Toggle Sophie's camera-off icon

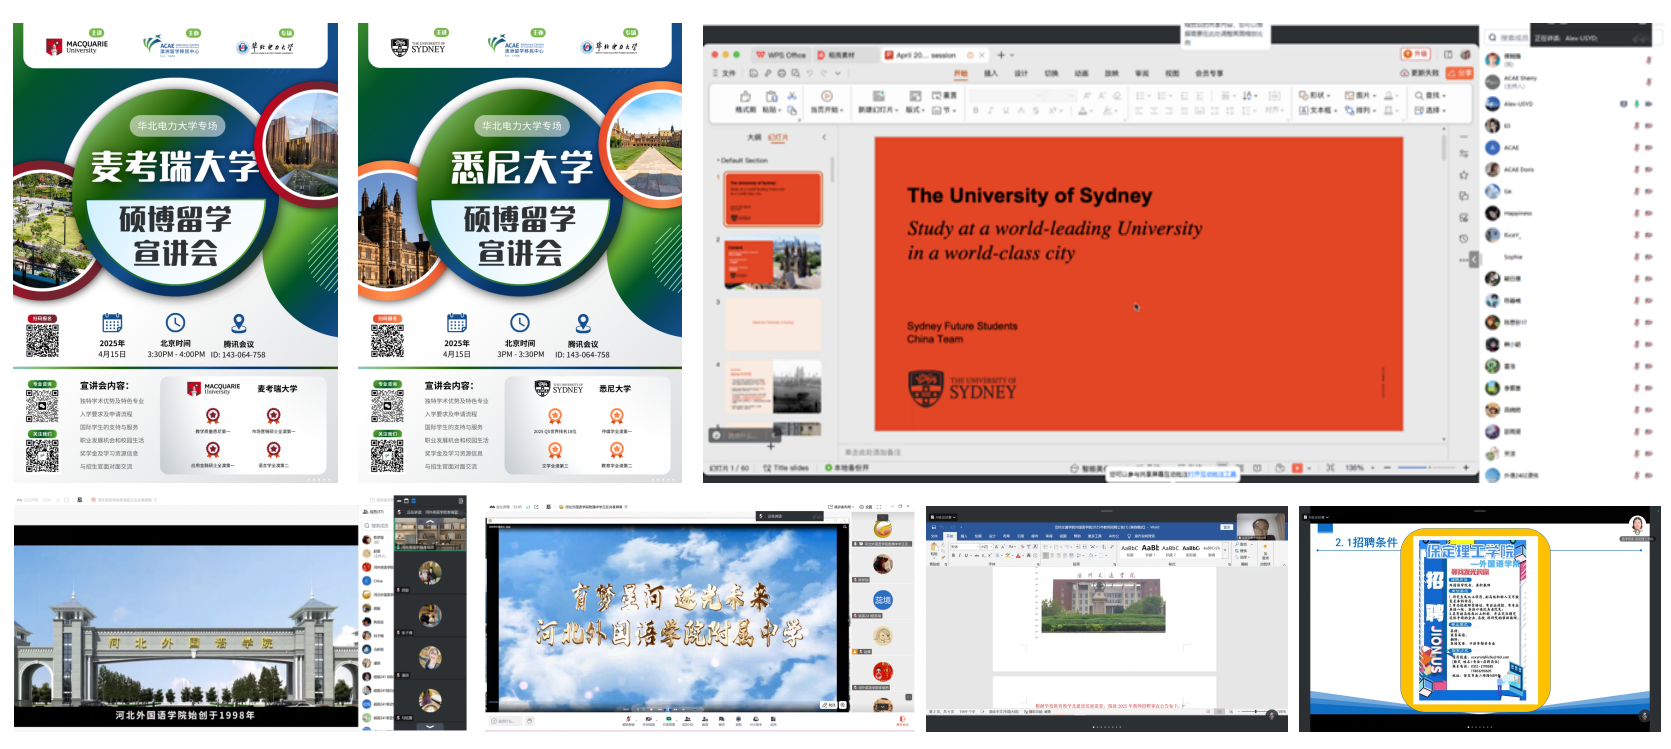[x=1649, y=257]
